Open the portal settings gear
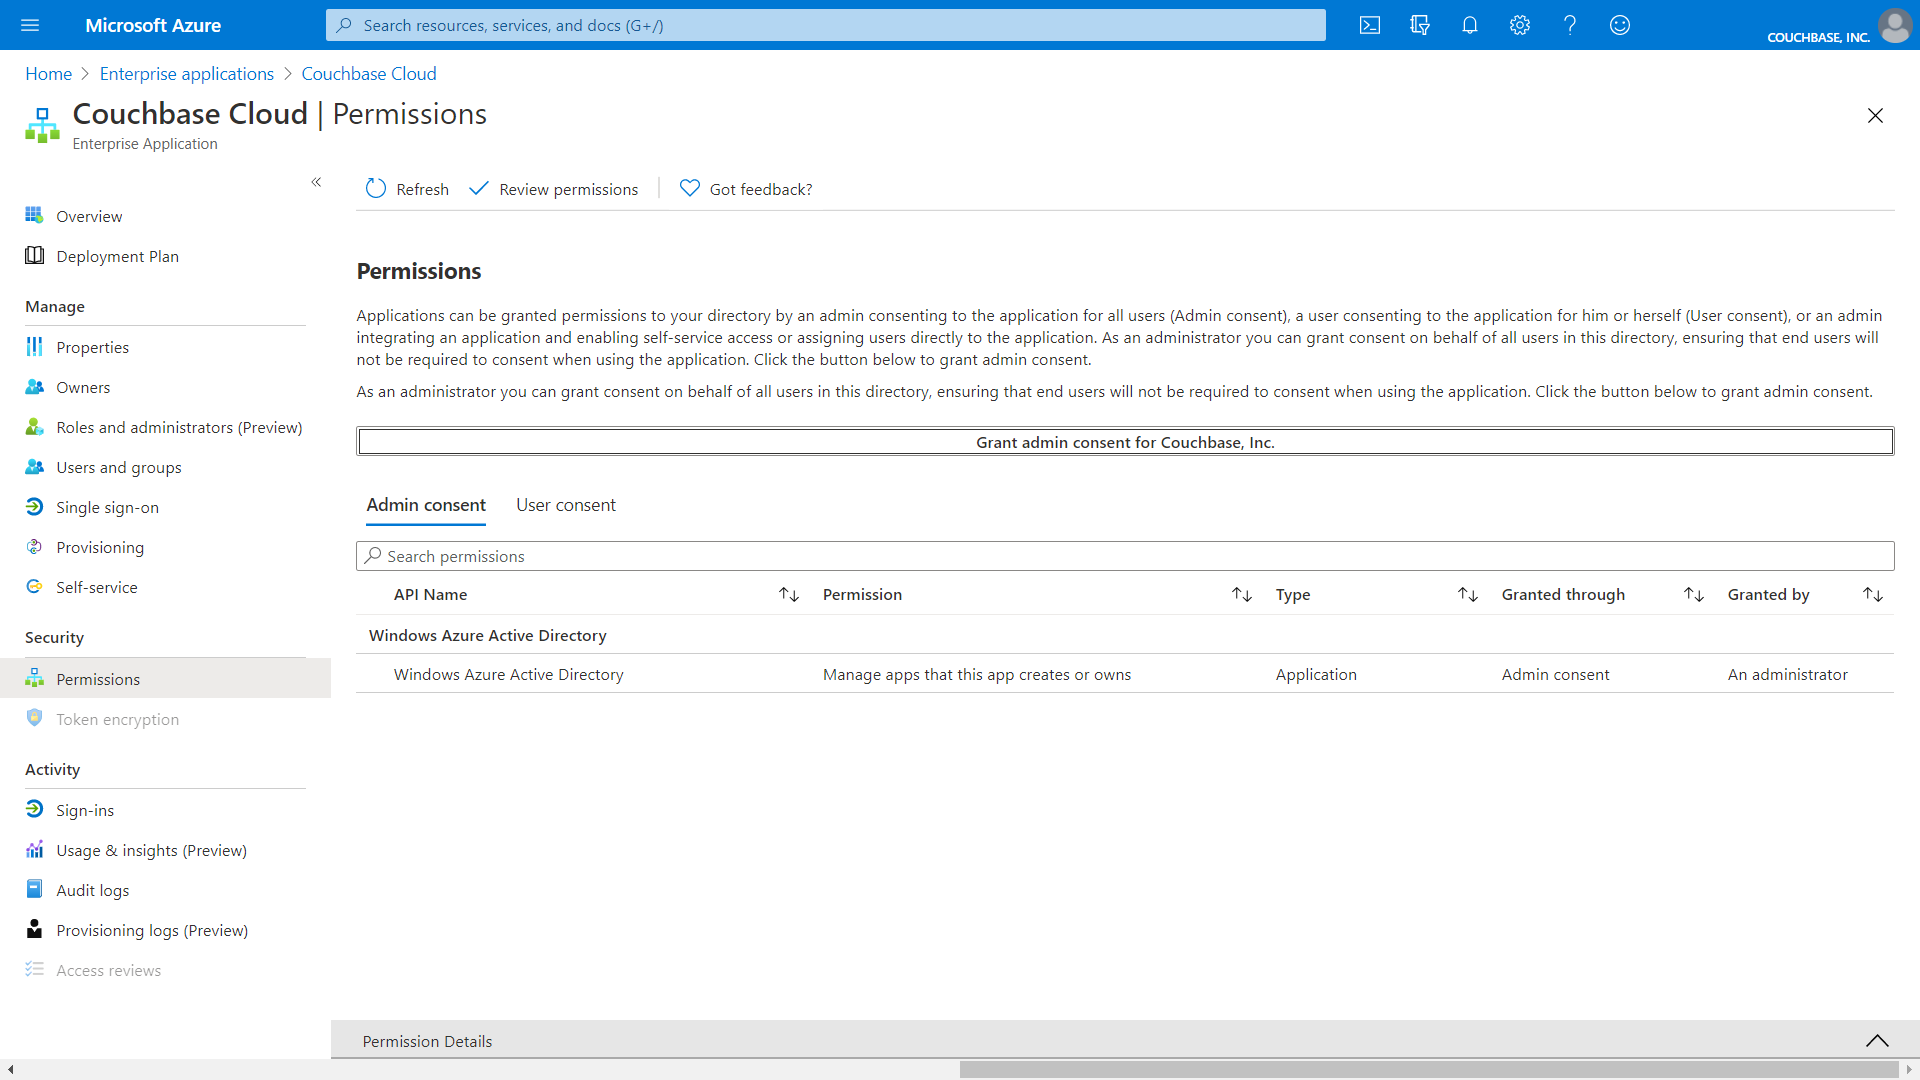1920x1080 pixels. (x=1520, y=25)
